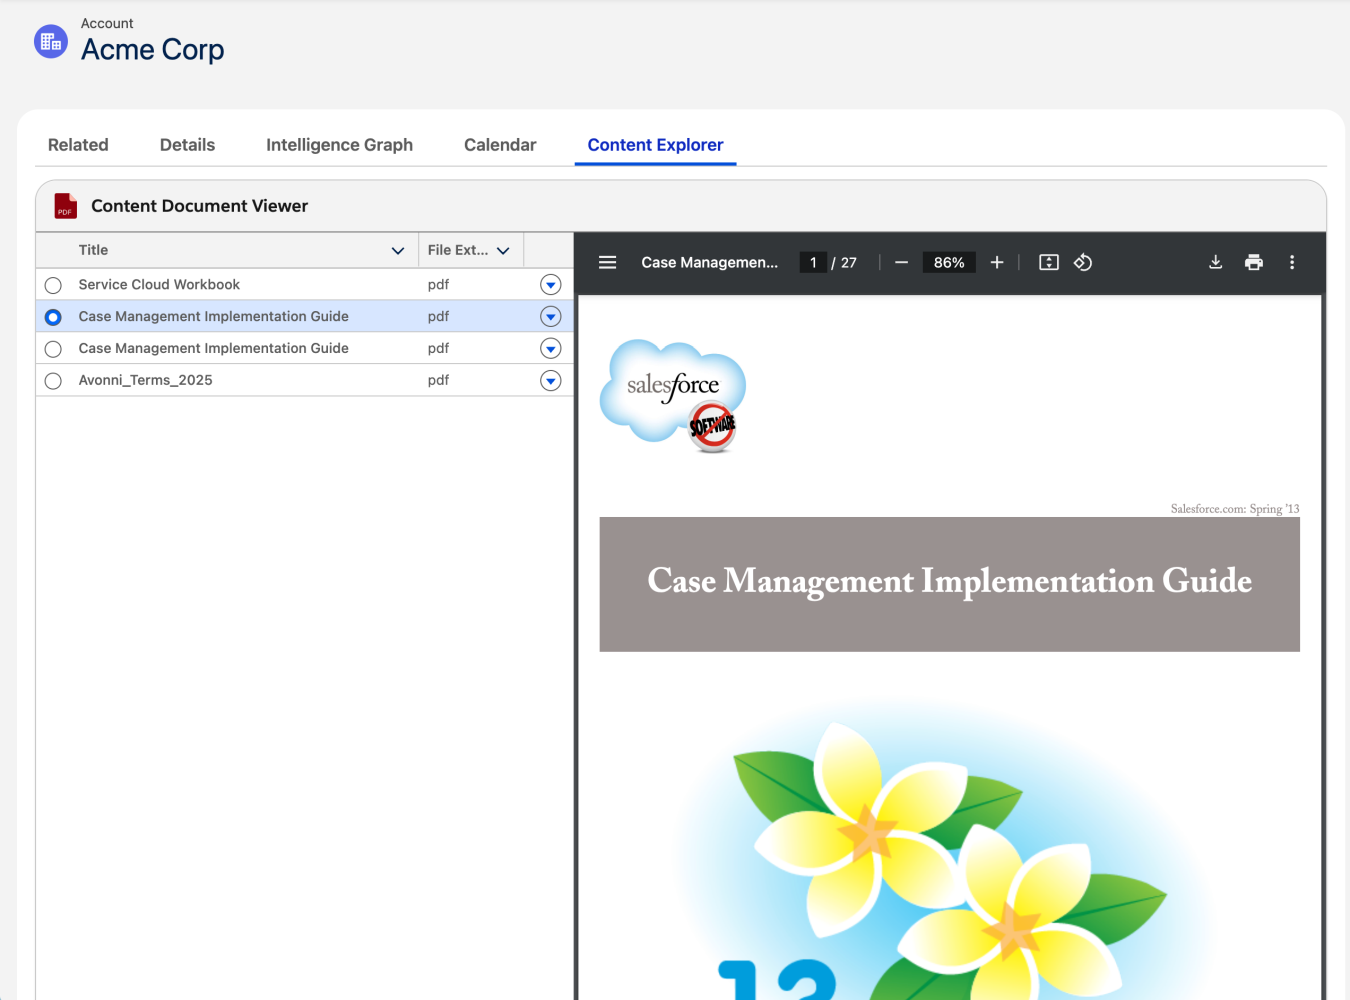
Task: Click the pdf extension in Service Cloud Workbook row
Action: point(438,285)
